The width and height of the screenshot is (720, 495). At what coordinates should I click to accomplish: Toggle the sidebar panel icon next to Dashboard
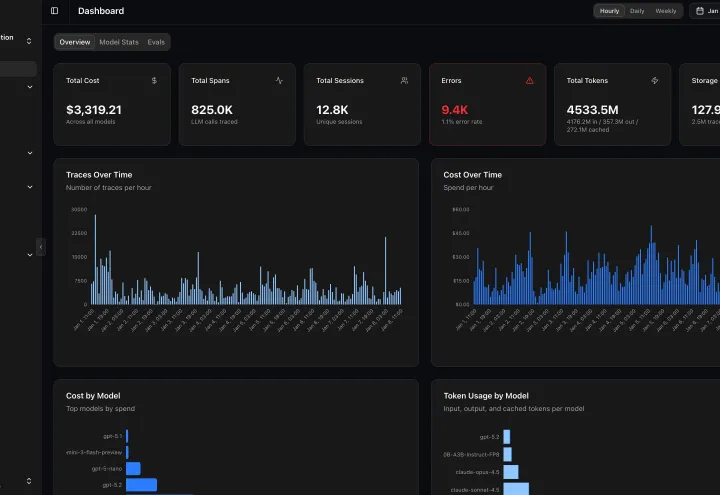click(x=54, y=11)
